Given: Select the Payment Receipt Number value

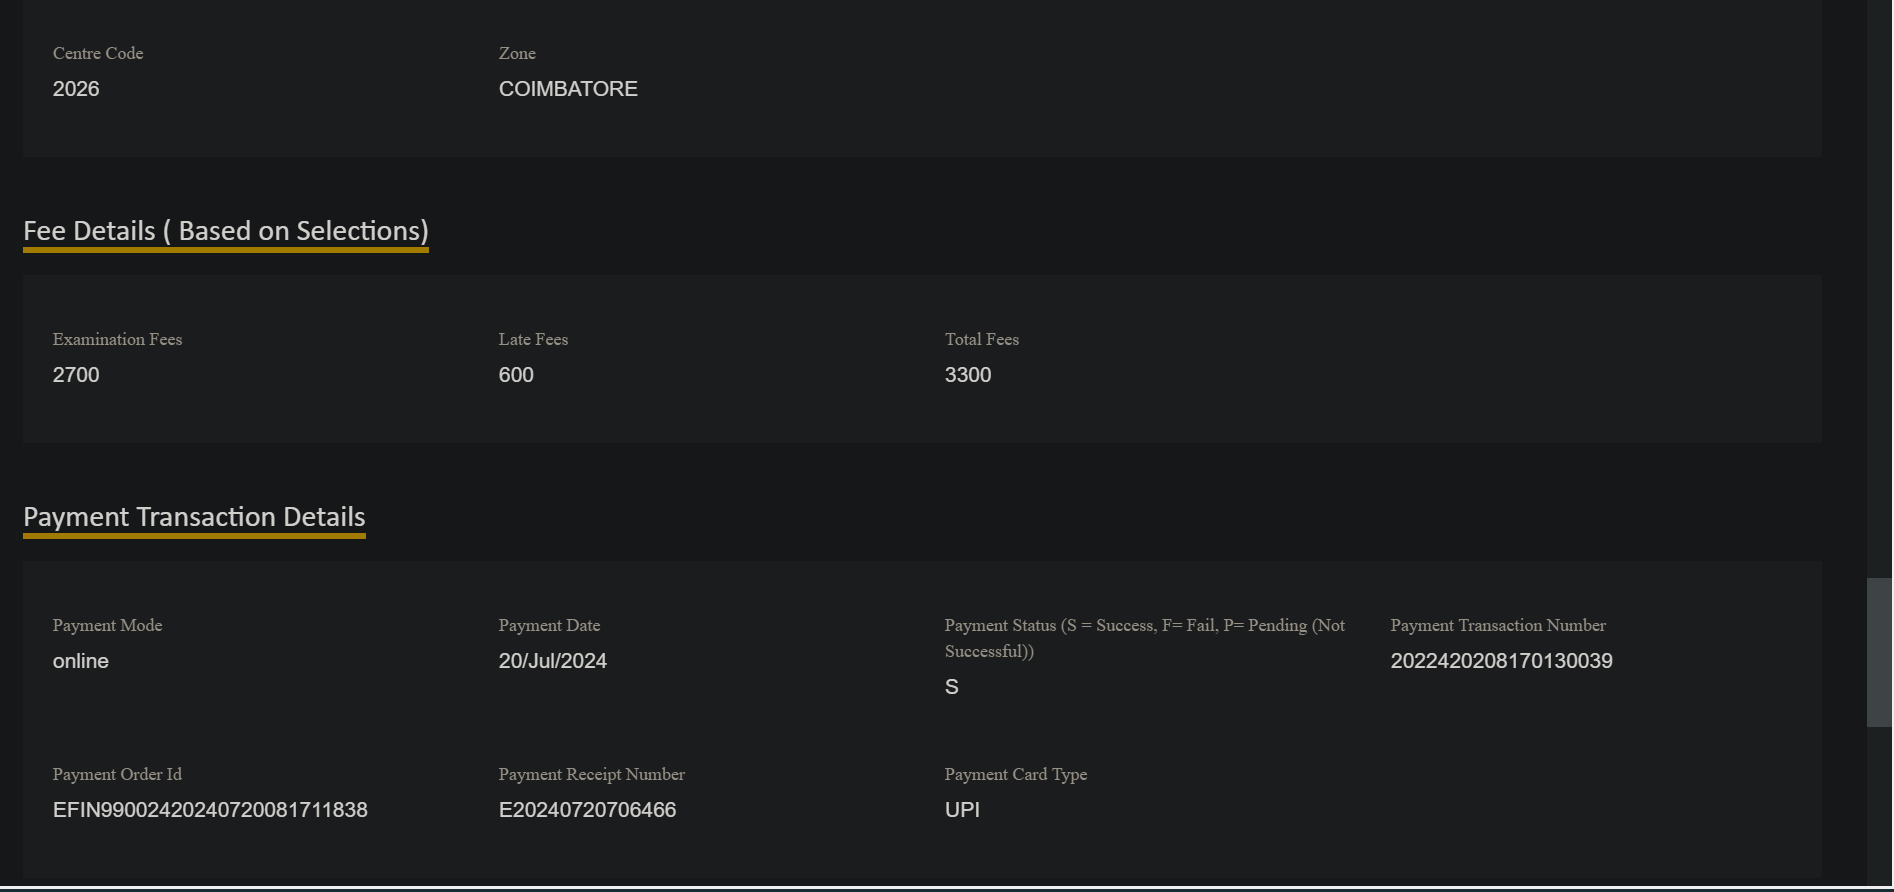Looking at the screenshot, I should point(587,810).
